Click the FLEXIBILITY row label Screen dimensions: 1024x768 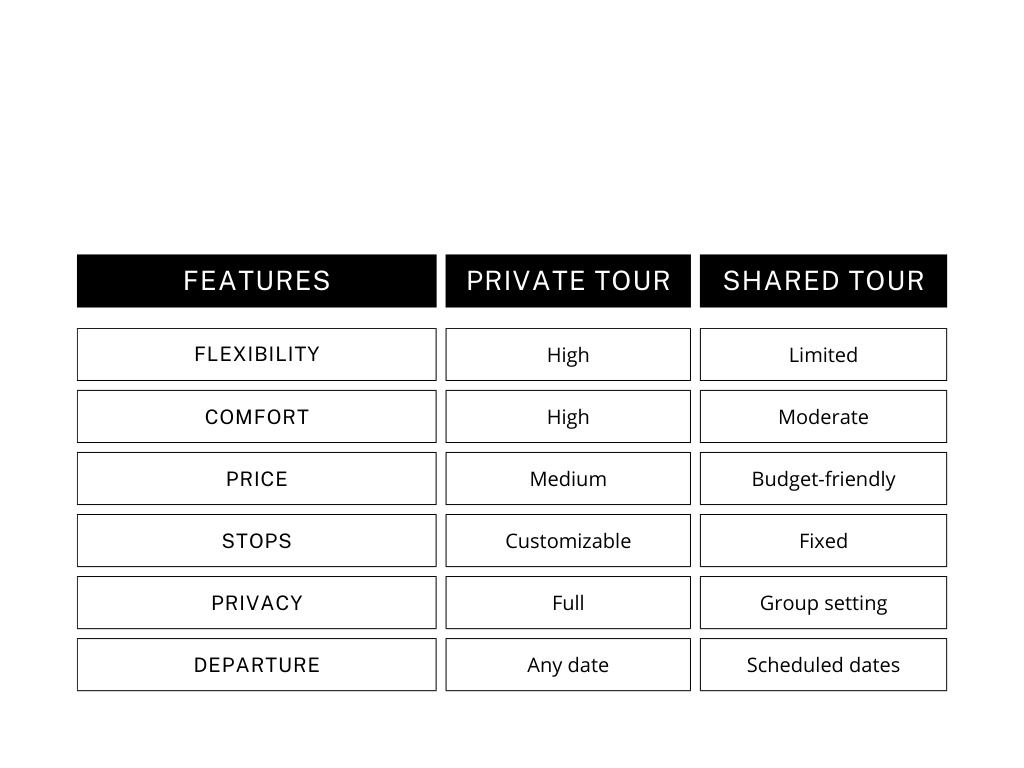pyautogui.click(x=257, y=355)
